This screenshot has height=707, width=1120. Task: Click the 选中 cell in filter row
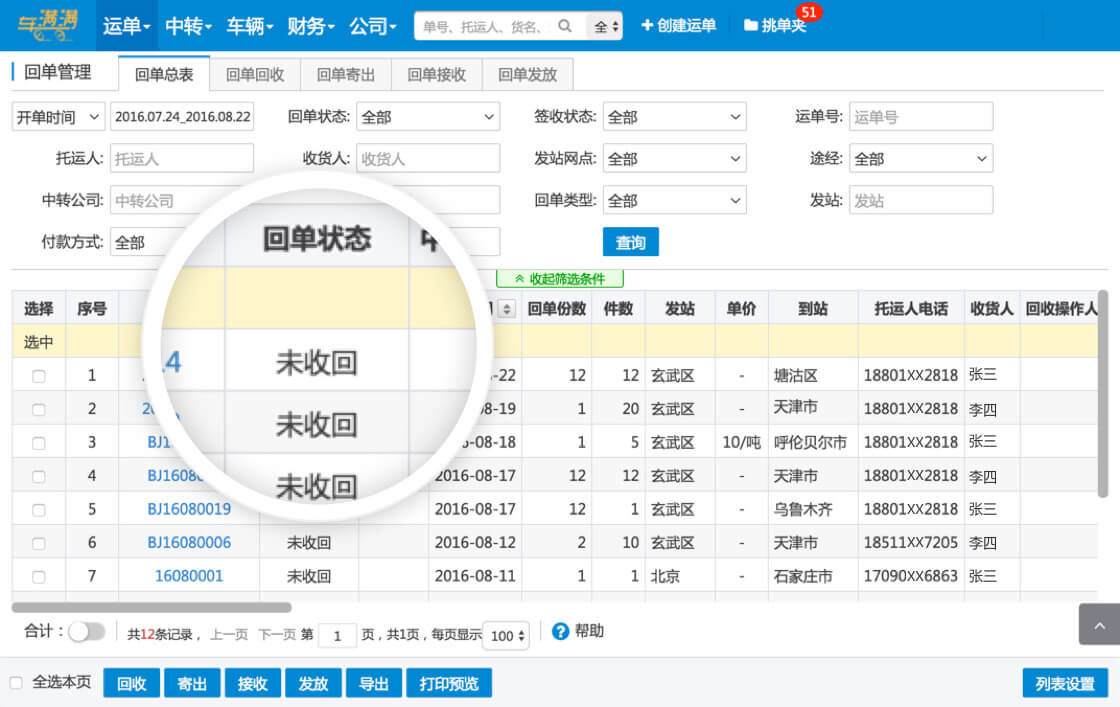point(39,342)
